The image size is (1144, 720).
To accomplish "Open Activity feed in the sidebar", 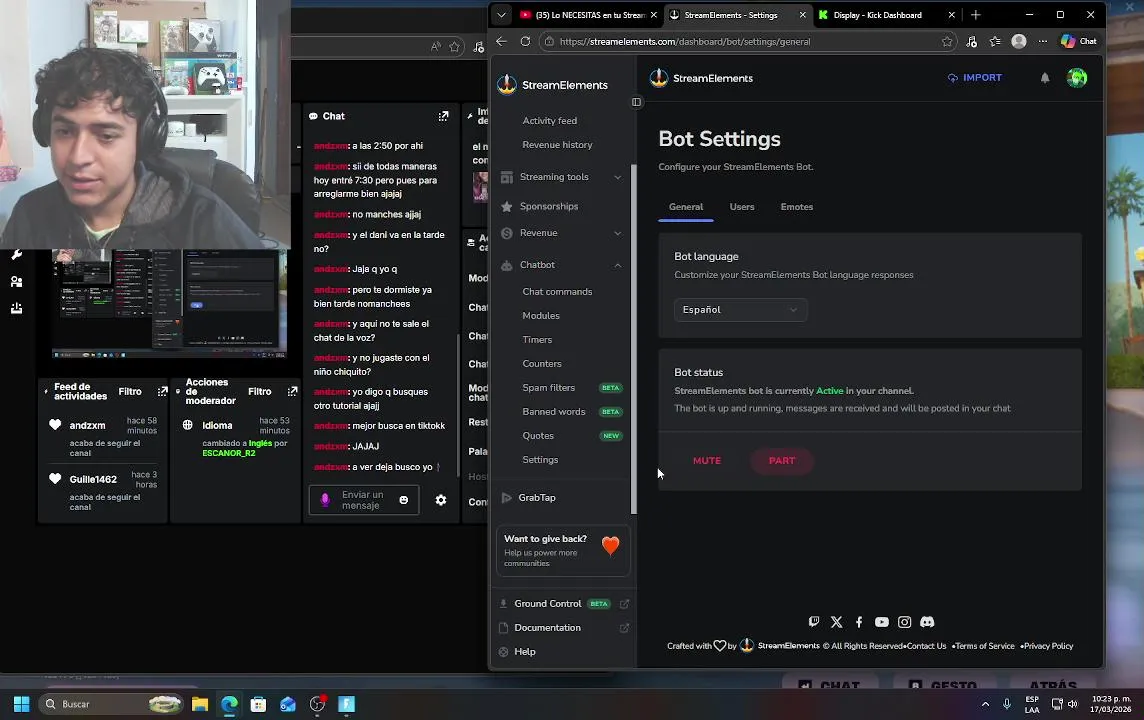I will [550, 121].
